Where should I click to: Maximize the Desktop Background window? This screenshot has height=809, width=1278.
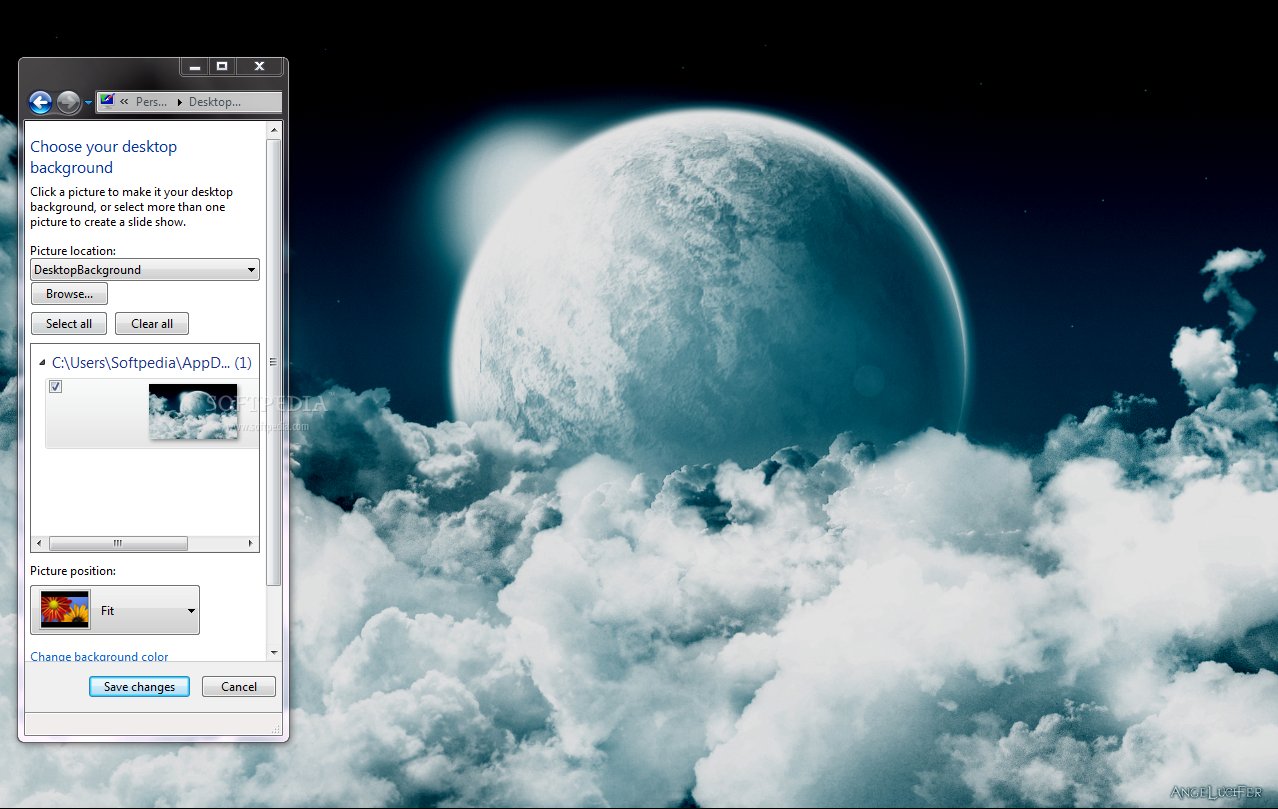pyautogui.click(x=222, y=67)
